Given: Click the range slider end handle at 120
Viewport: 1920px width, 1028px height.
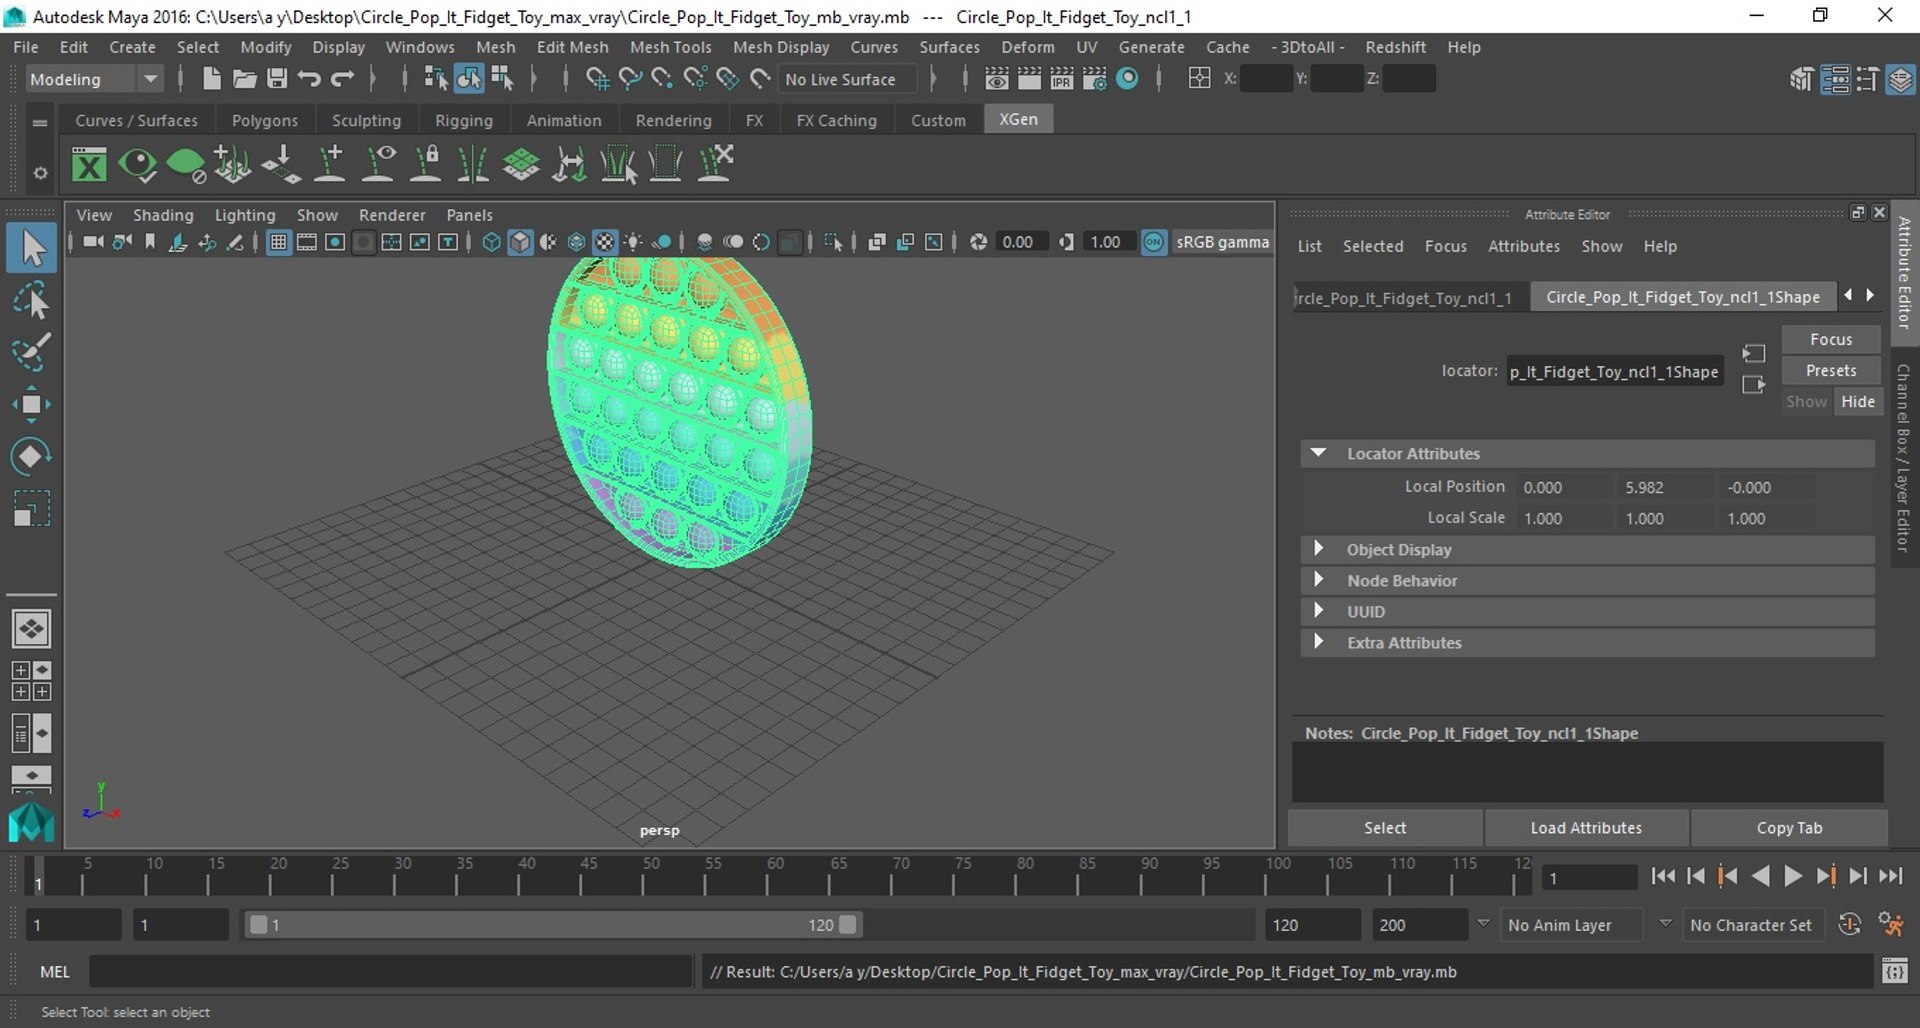Looking at the screenshot, I should click(x=848, y=925).
